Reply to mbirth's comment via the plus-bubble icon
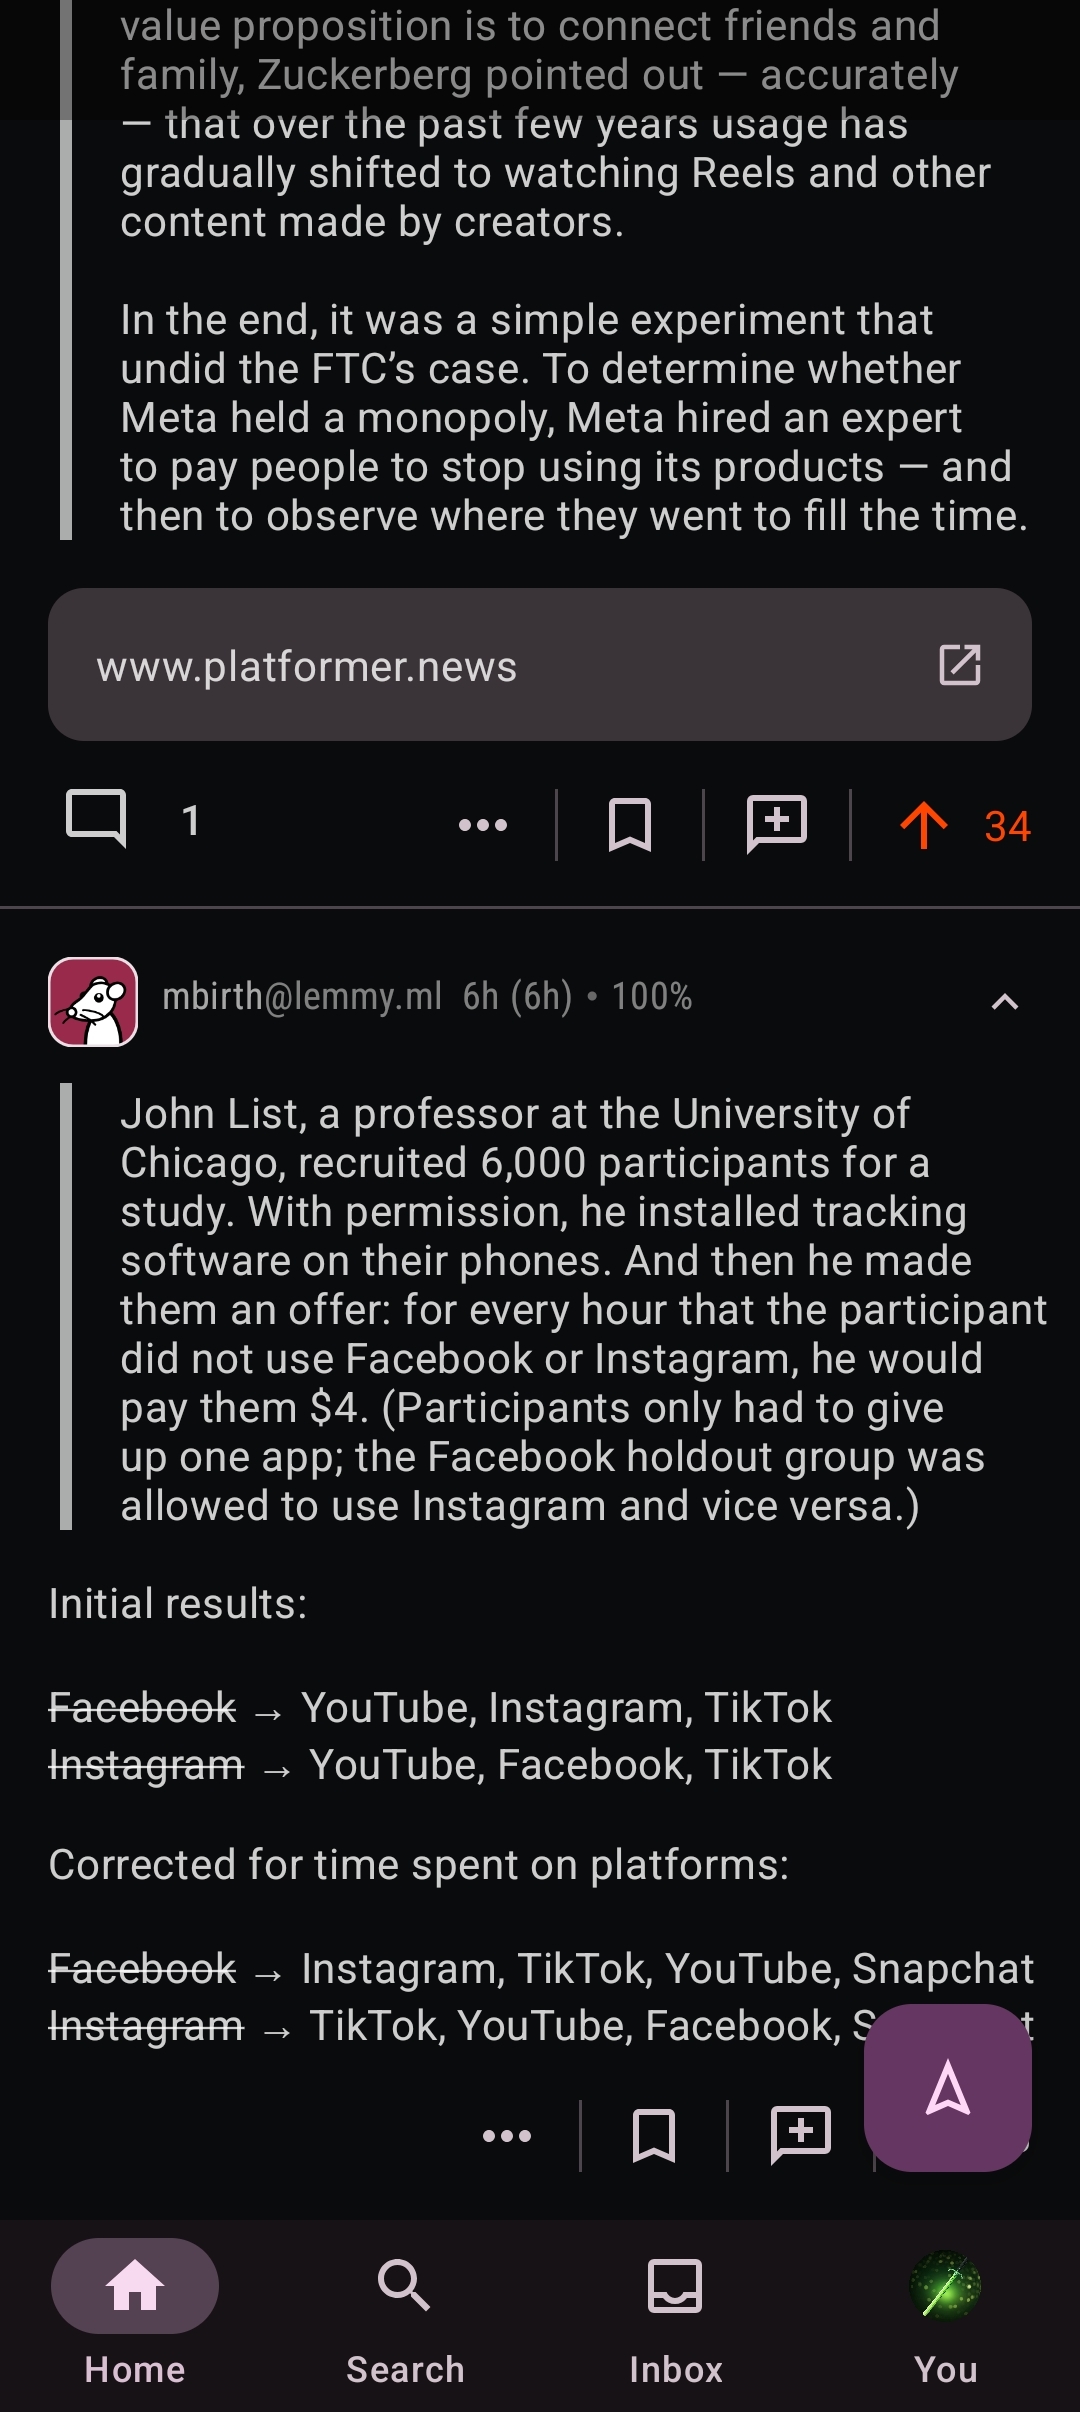The width and height of the screenshot is (1080, 2412). click(x=801, y=2136)
